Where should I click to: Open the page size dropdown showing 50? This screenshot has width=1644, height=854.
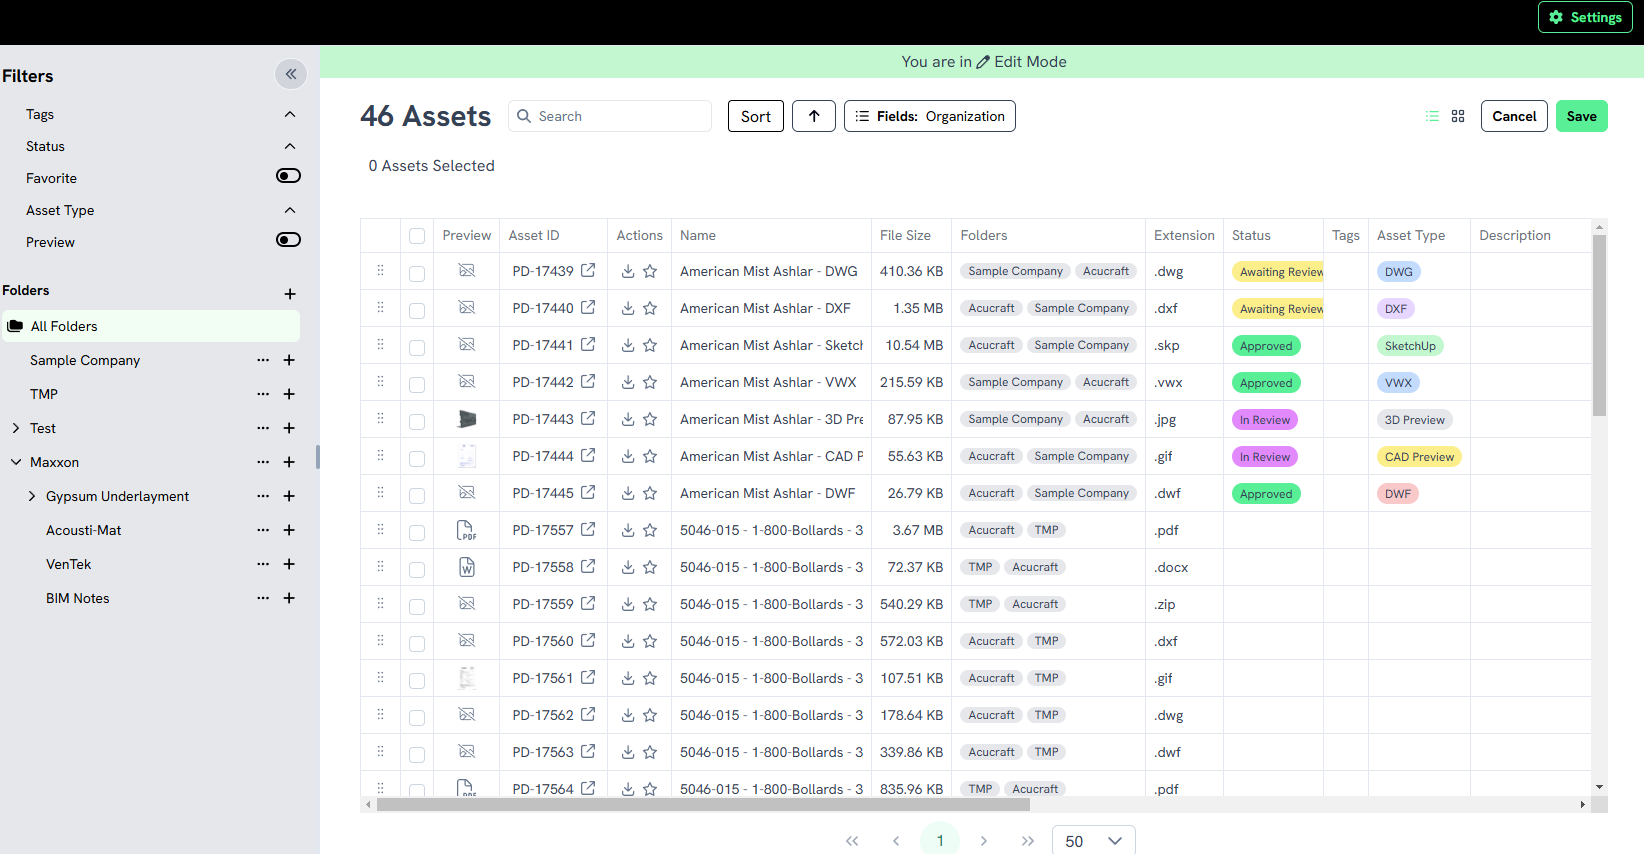tap(1093, 841)
